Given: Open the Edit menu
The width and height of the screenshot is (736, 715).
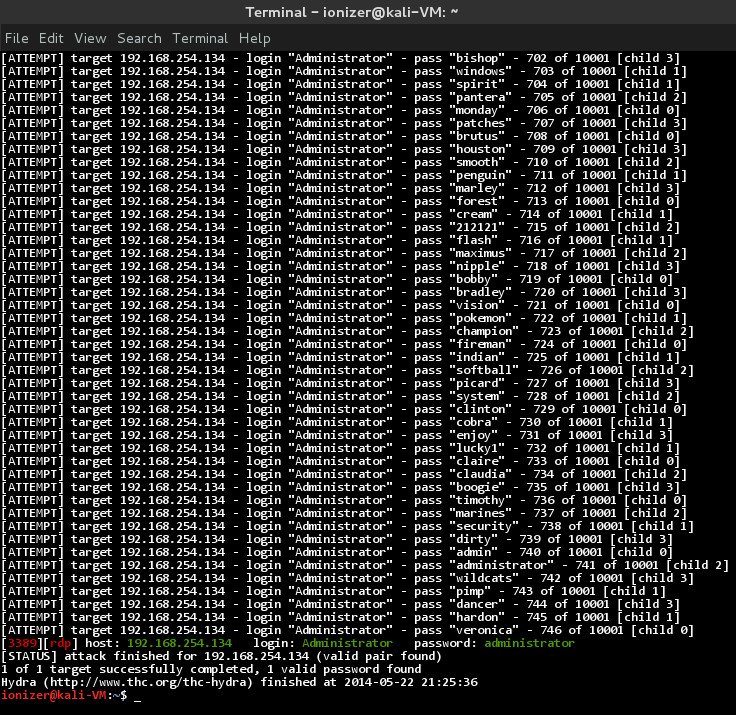Looking at the screenshot, I should 51,38.
